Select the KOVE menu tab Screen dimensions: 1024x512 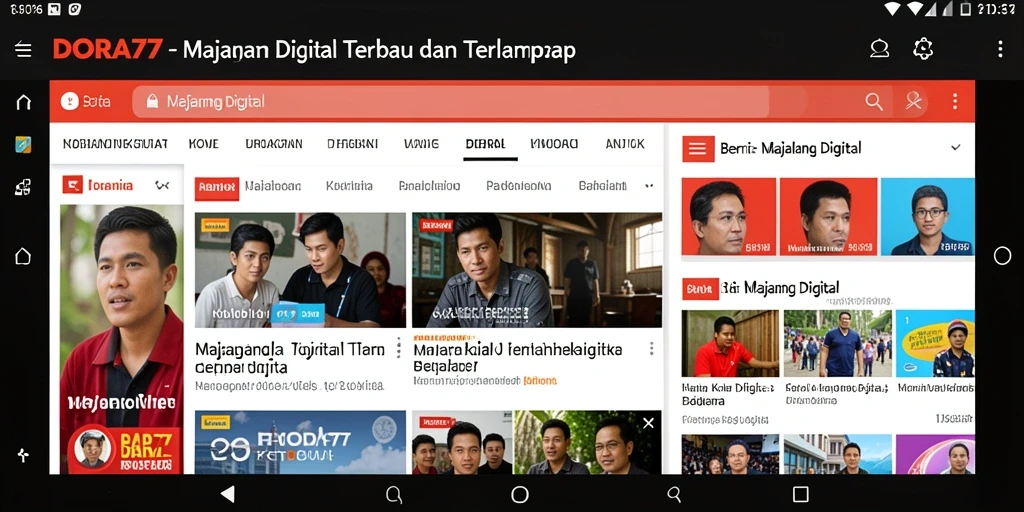tap(203, 144)
